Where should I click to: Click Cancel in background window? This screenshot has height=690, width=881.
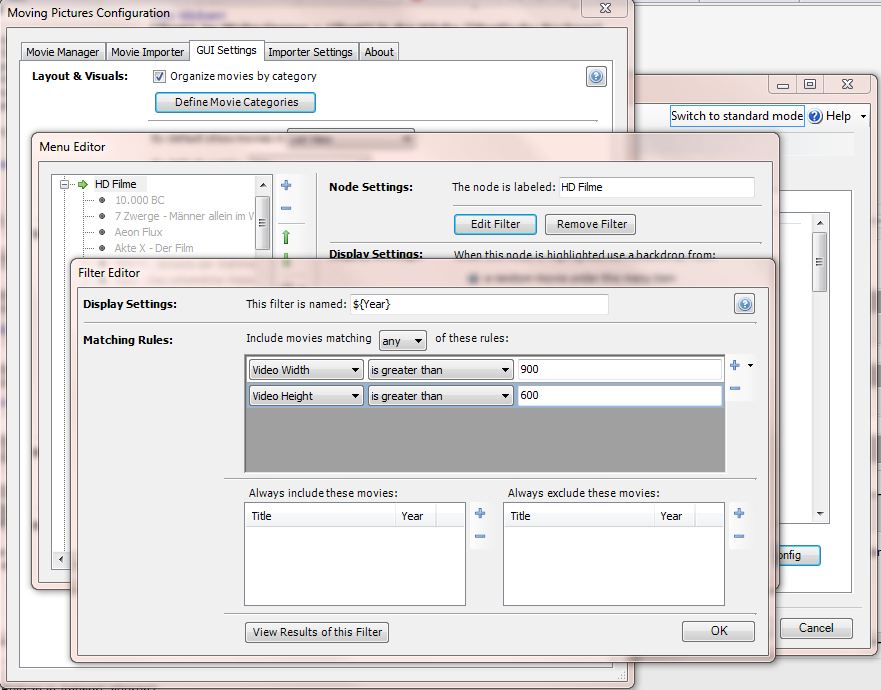(816, 628)
